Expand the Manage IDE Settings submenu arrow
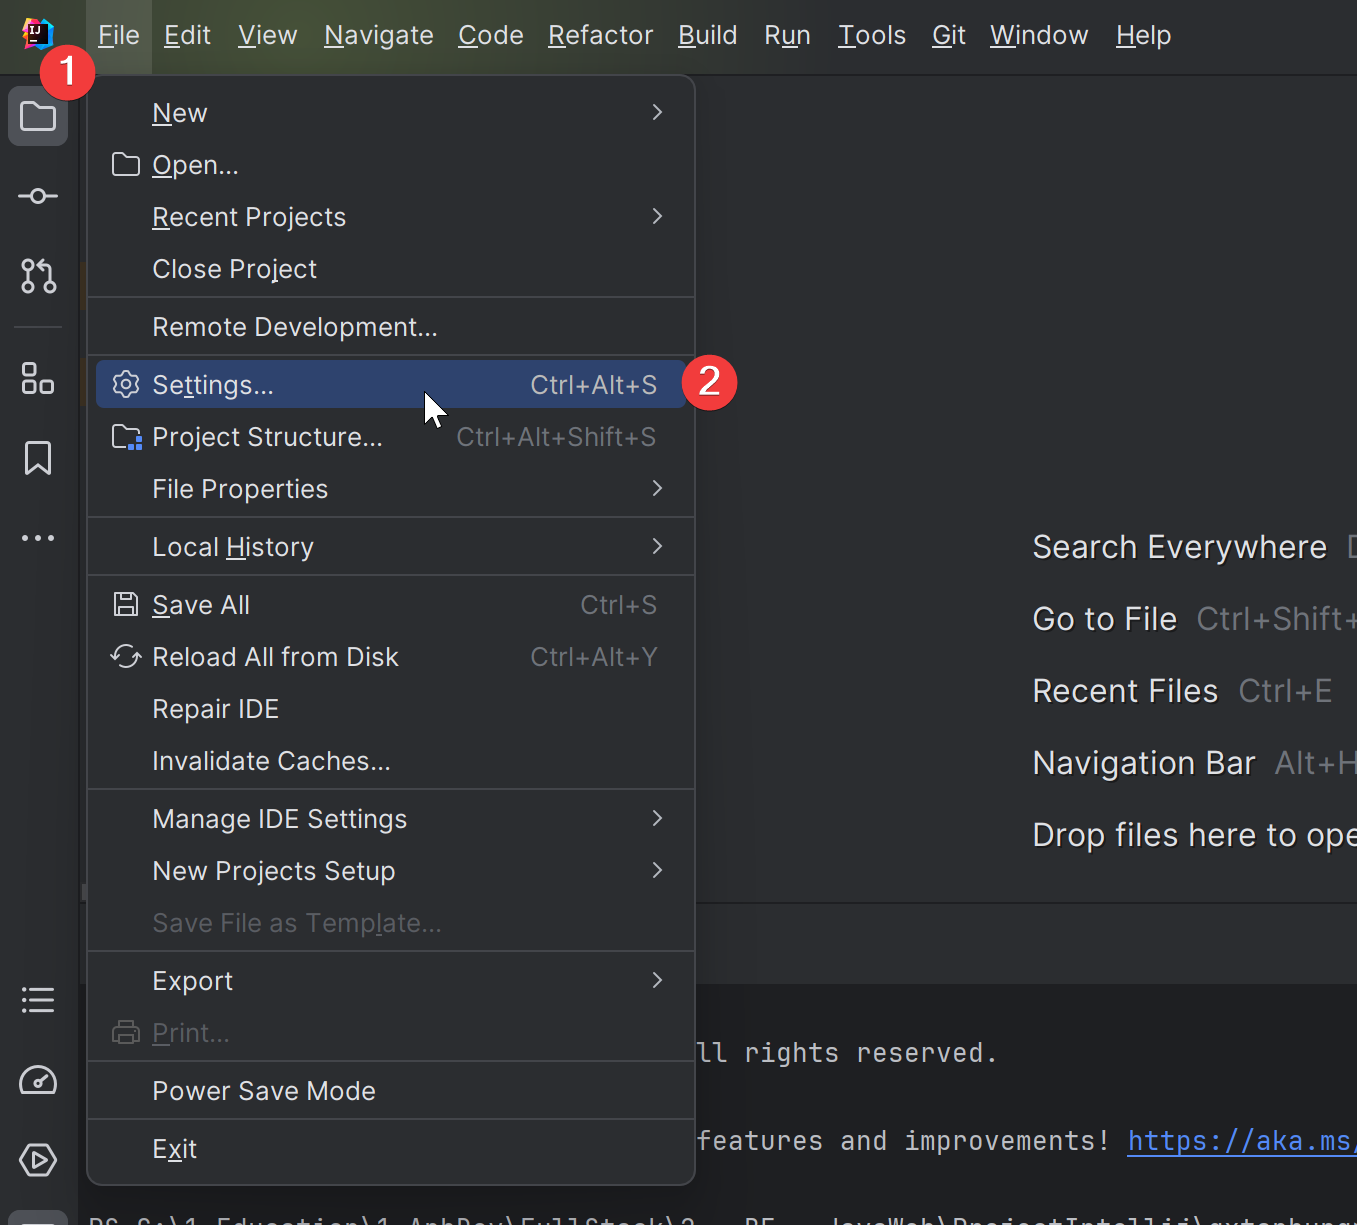The width and height of the screenshot is (1357, 1225). pyautogui.click(x=657, y=818)
